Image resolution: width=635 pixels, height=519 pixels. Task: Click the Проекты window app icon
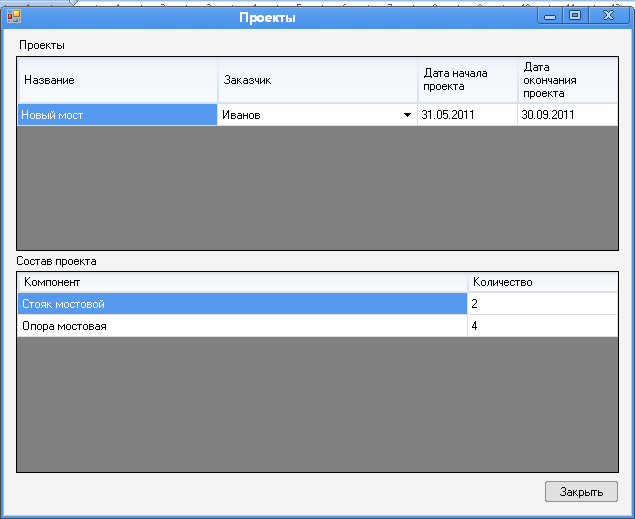pyautogui.click(x=14, y=16)
